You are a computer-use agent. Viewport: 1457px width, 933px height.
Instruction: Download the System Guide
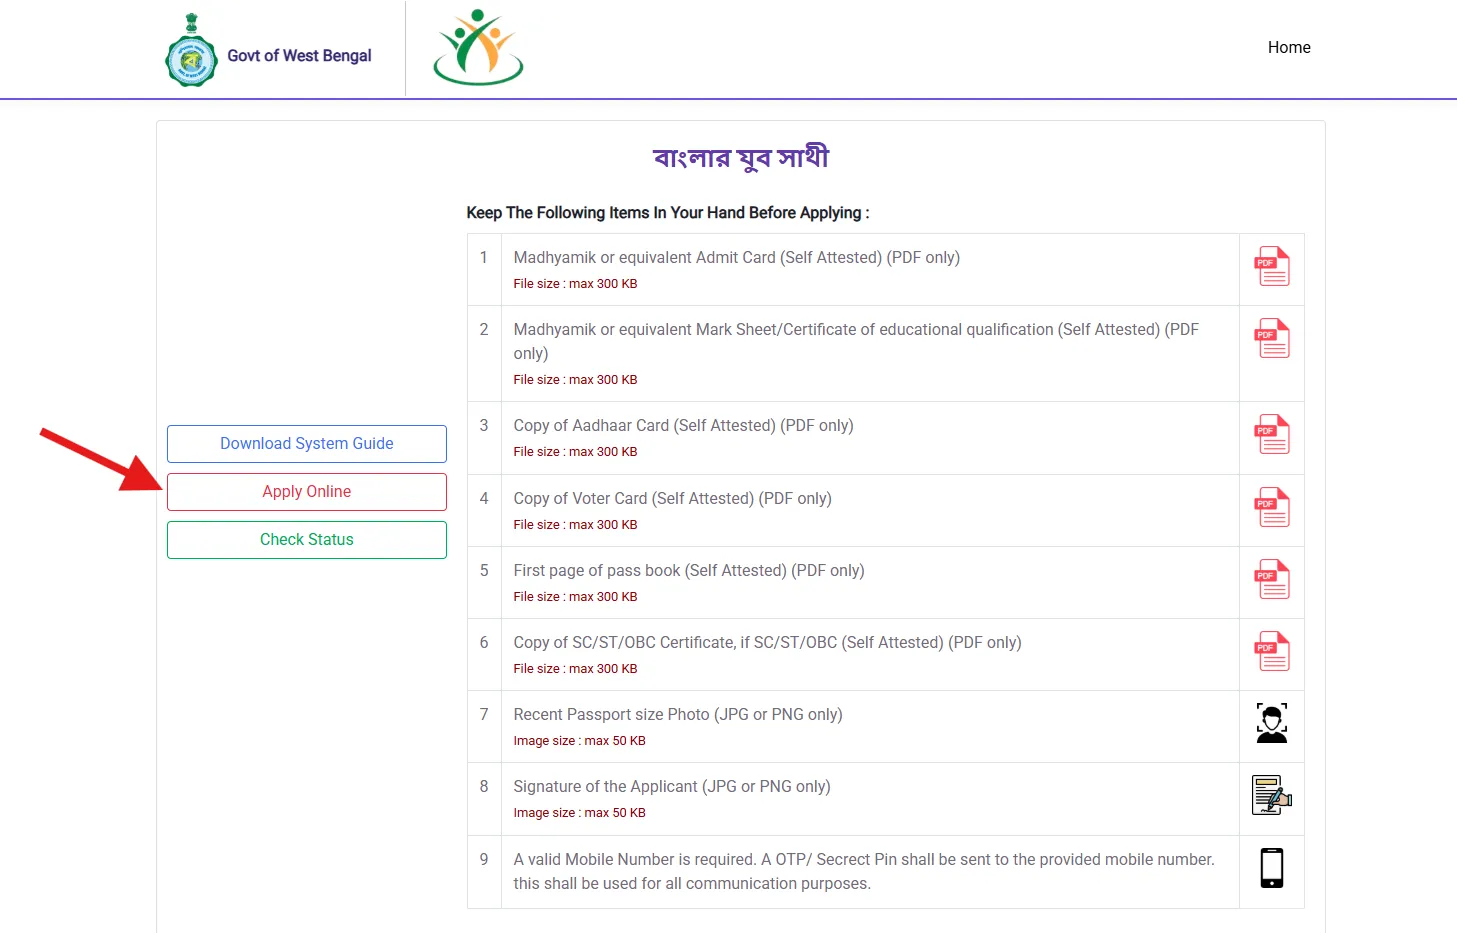pos(306,443)
